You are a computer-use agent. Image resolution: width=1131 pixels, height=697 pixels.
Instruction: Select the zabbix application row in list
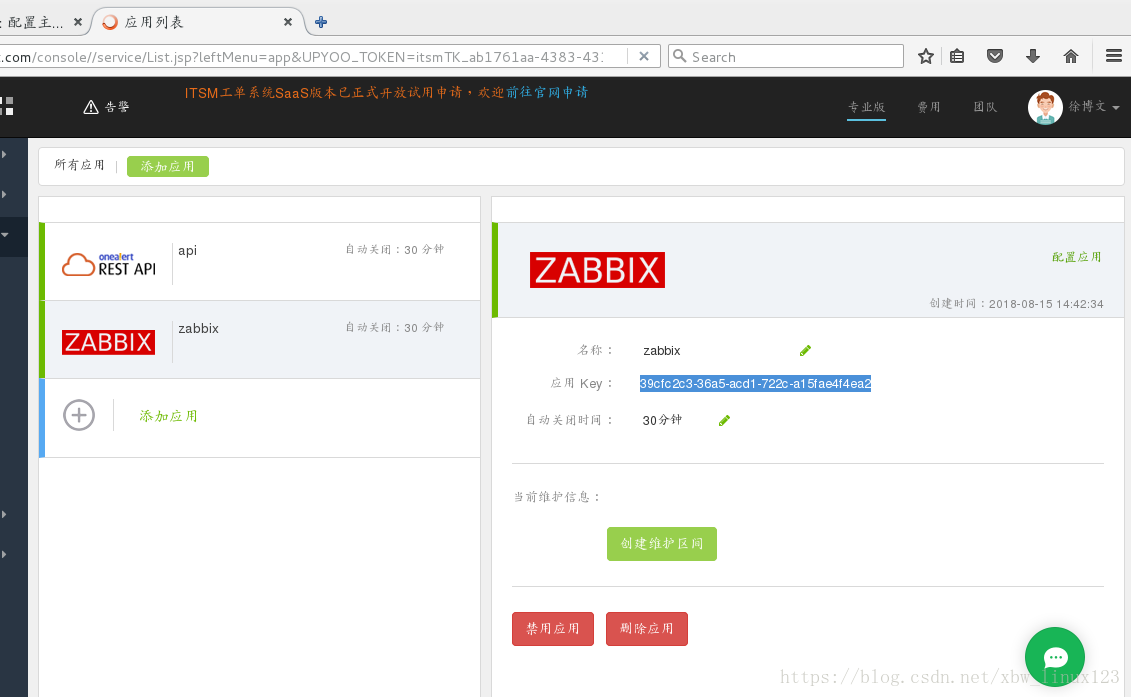[260, 339]
